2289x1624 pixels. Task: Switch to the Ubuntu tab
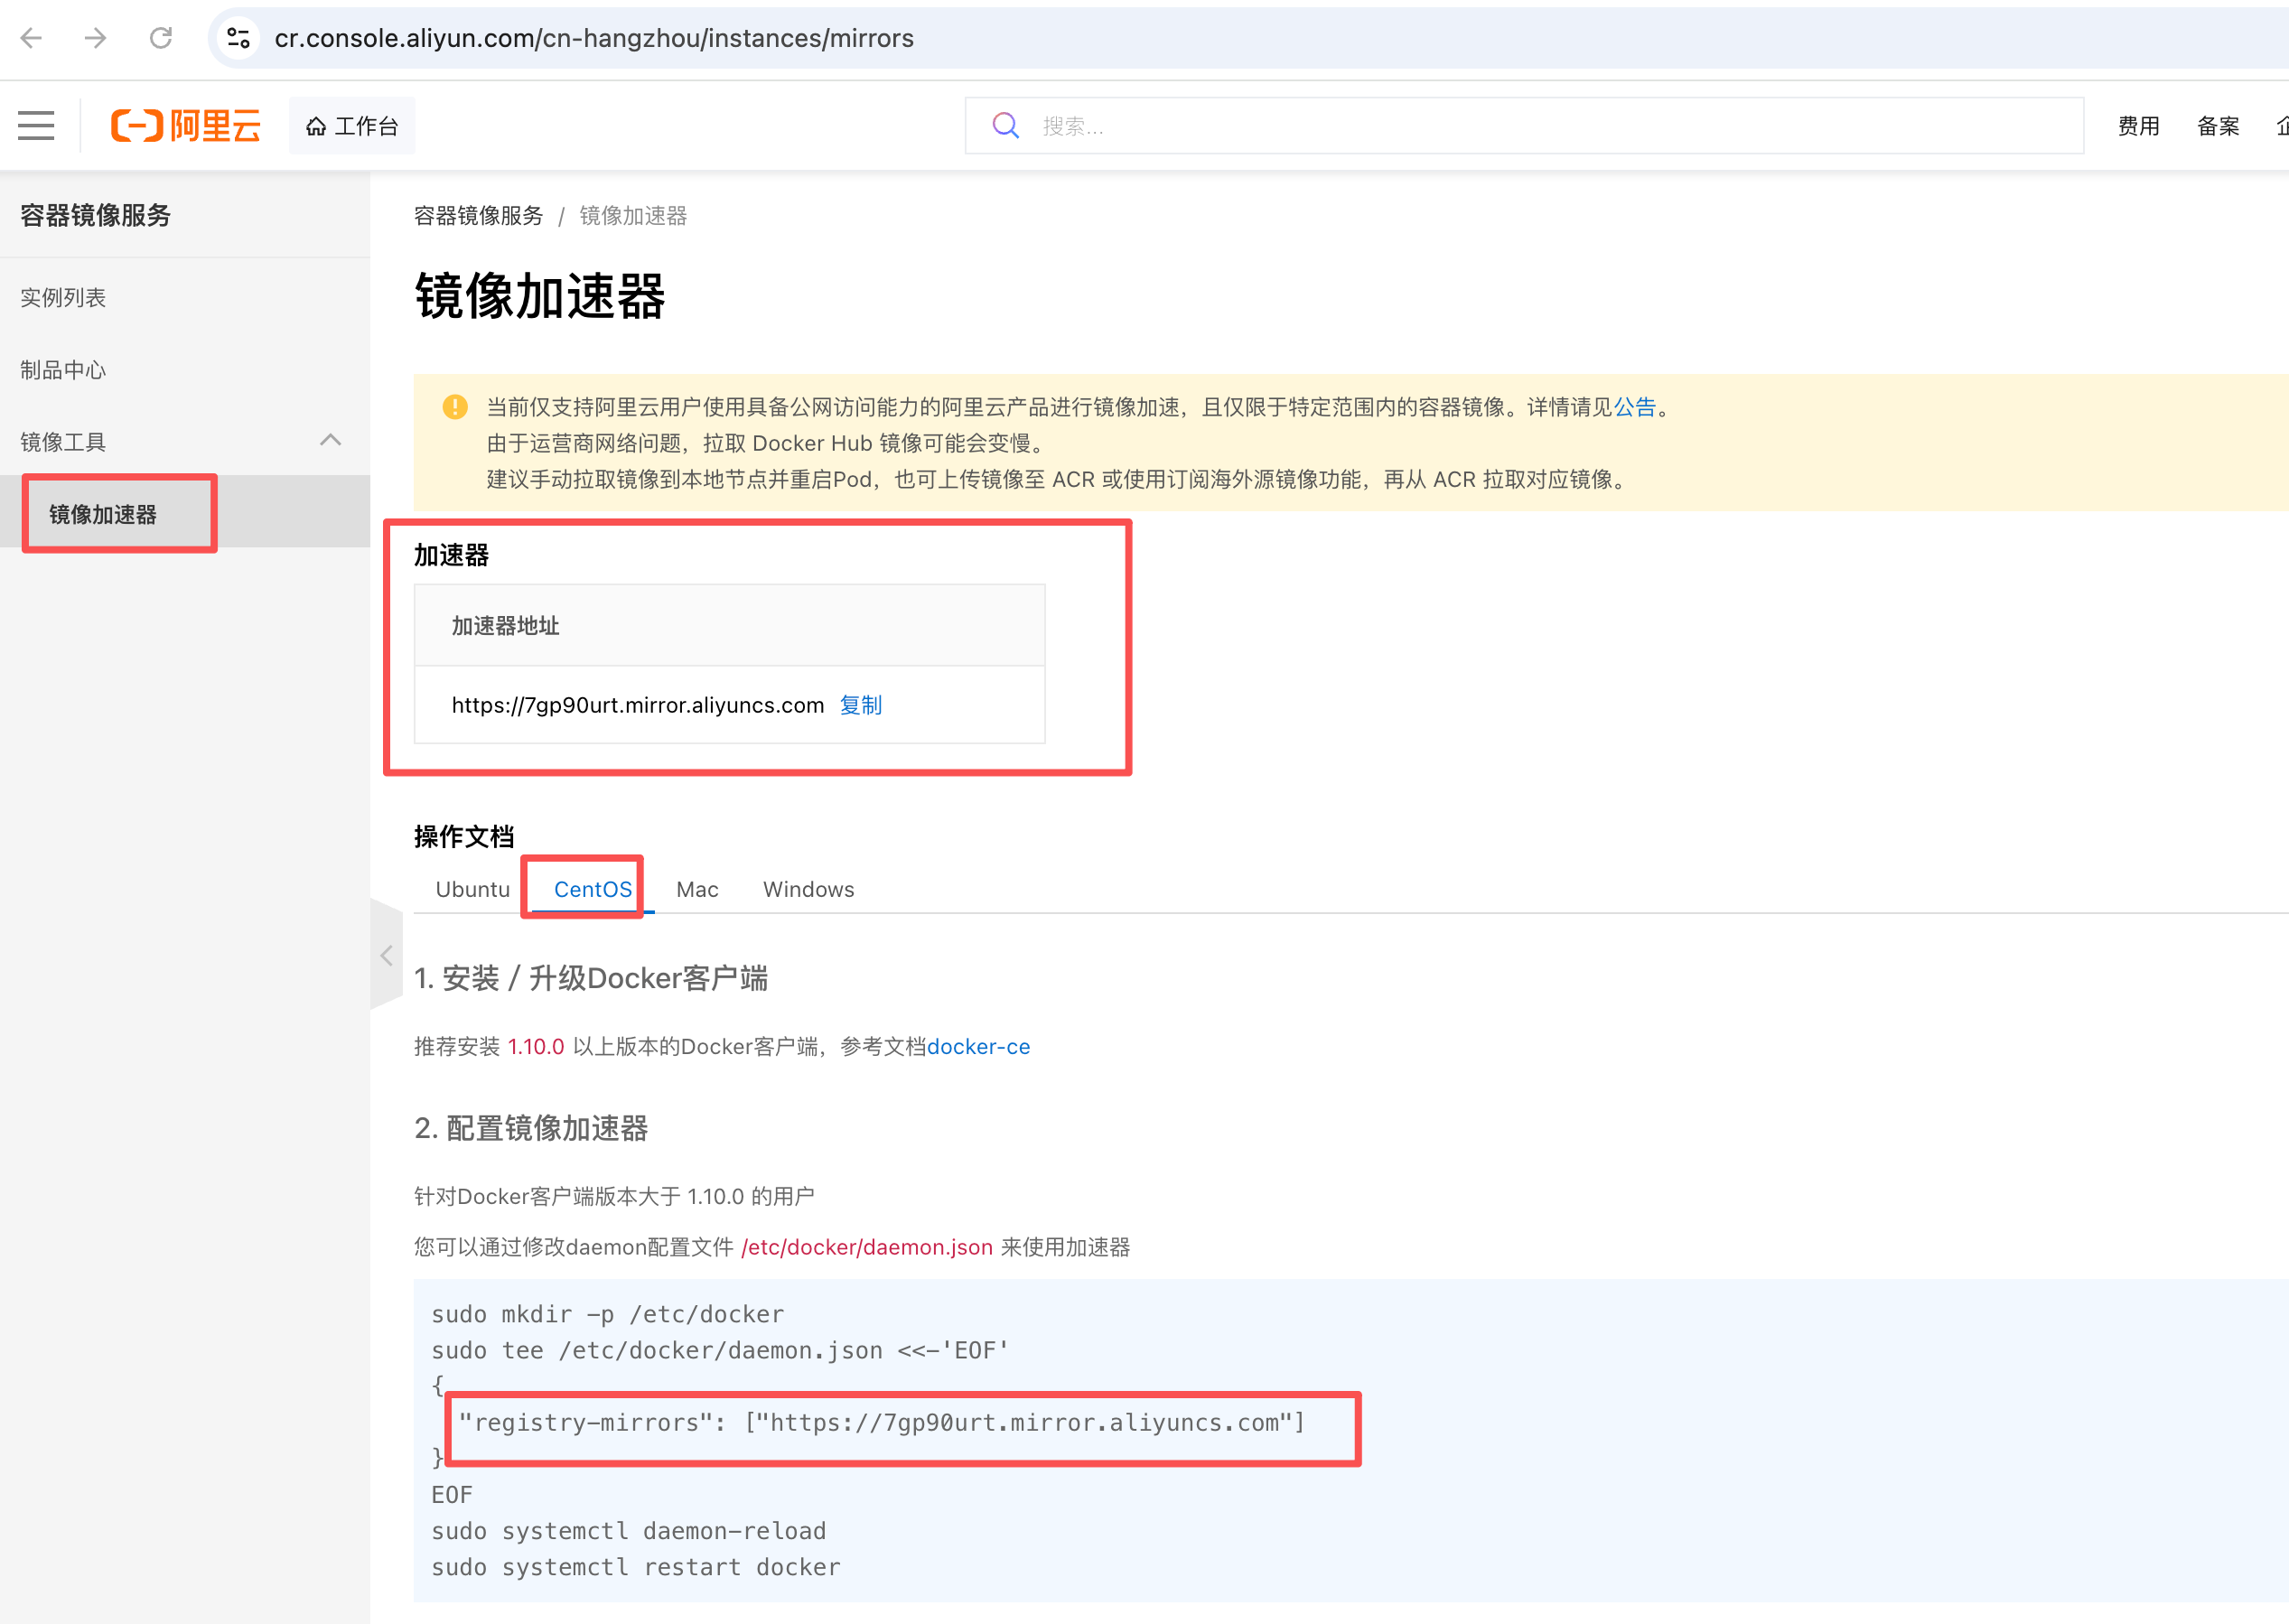[472, 889]
